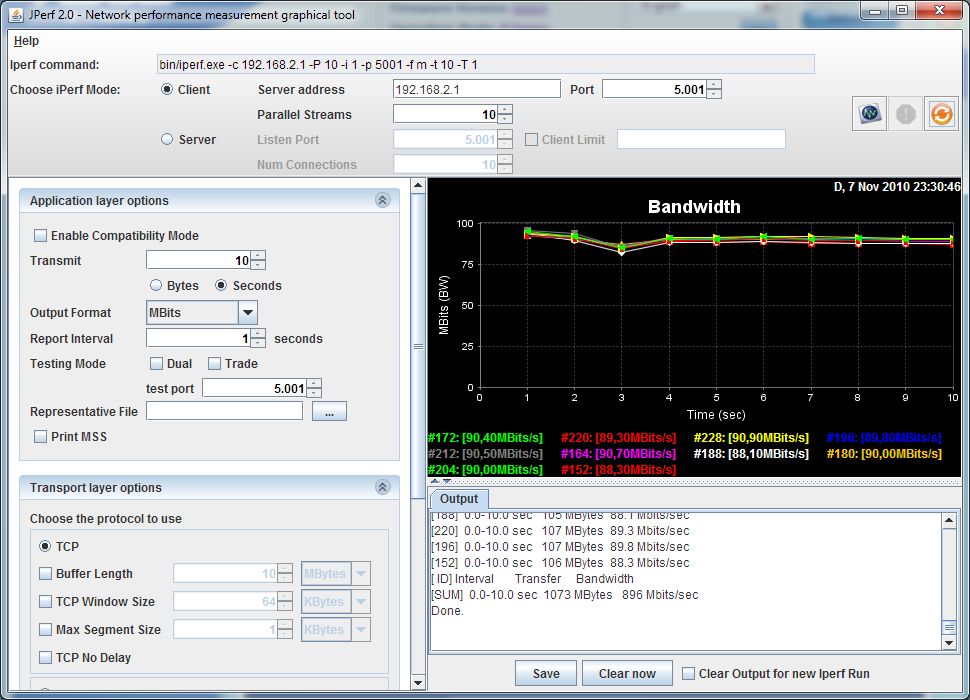The width and height of the screenshot is (970, 700).
Task: Click the Clear now button
Action: (x=627, y=673)
